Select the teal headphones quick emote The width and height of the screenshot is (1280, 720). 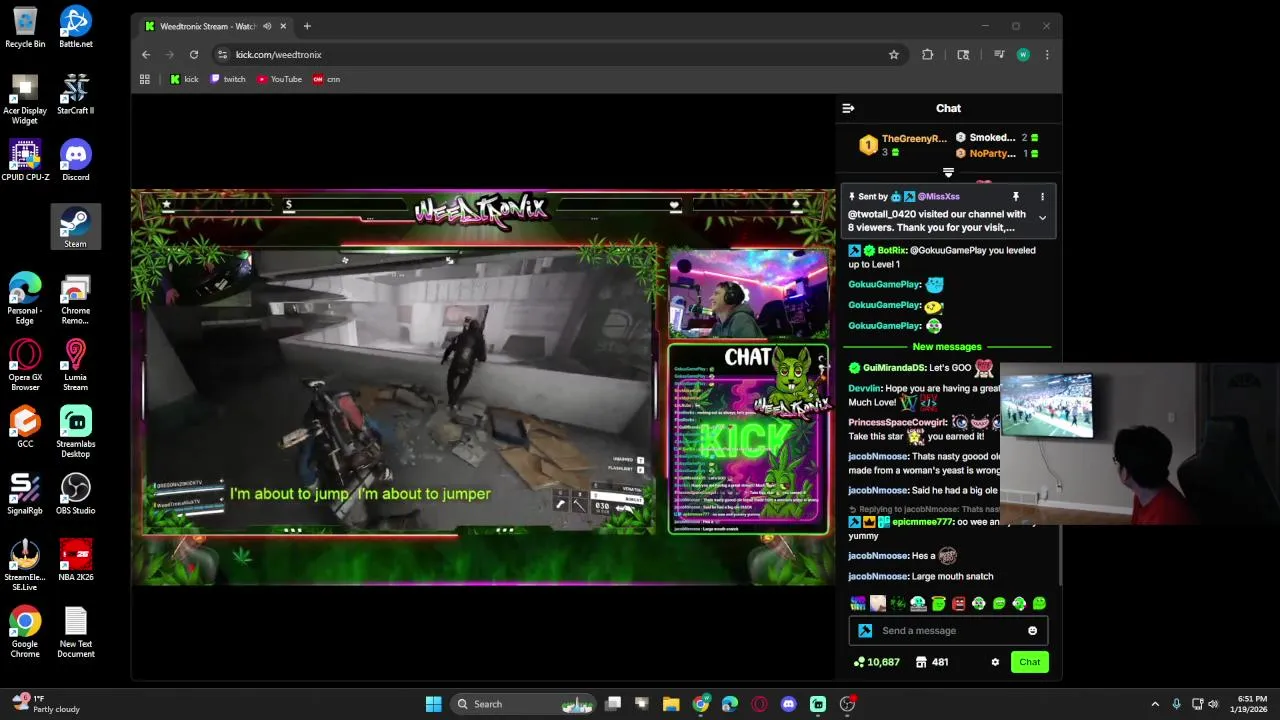(918, 604)
